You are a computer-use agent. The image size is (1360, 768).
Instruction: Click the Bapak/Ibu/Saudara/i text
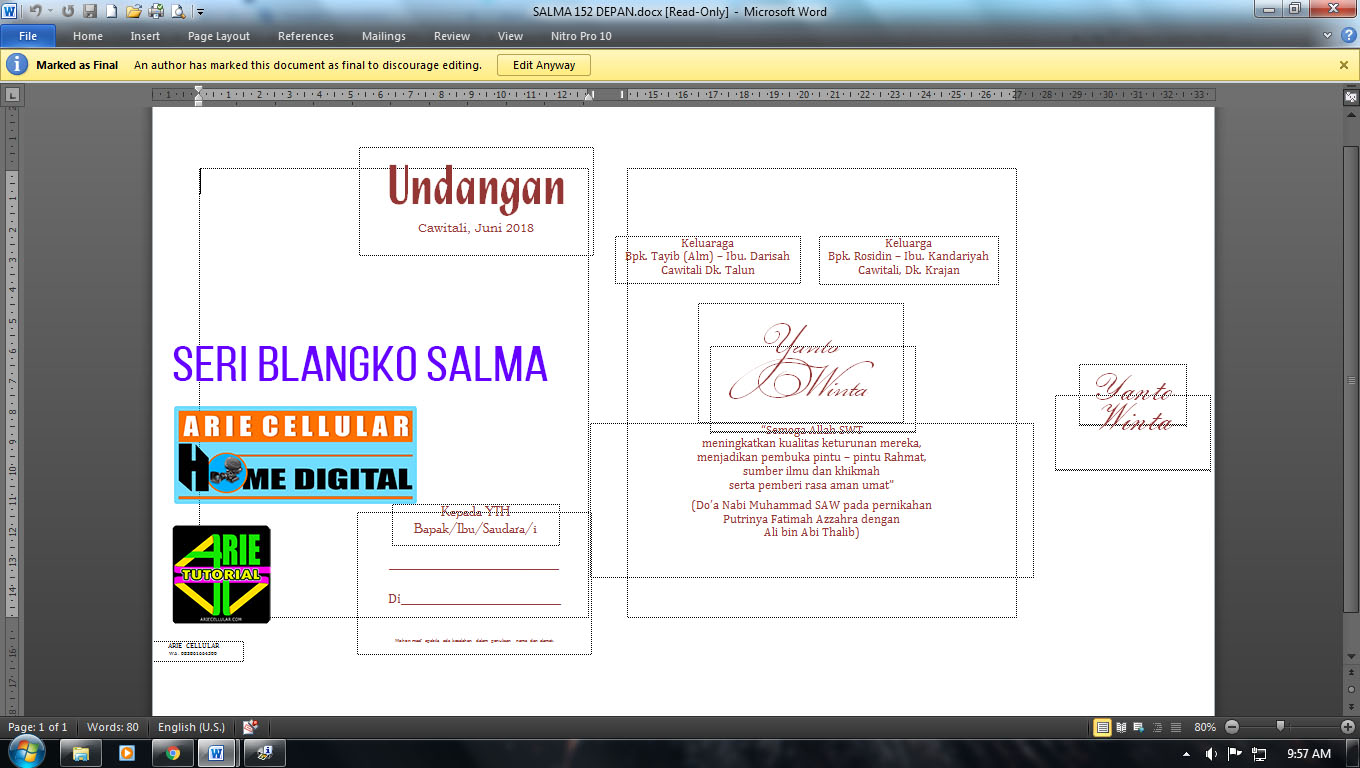point(475,528)
